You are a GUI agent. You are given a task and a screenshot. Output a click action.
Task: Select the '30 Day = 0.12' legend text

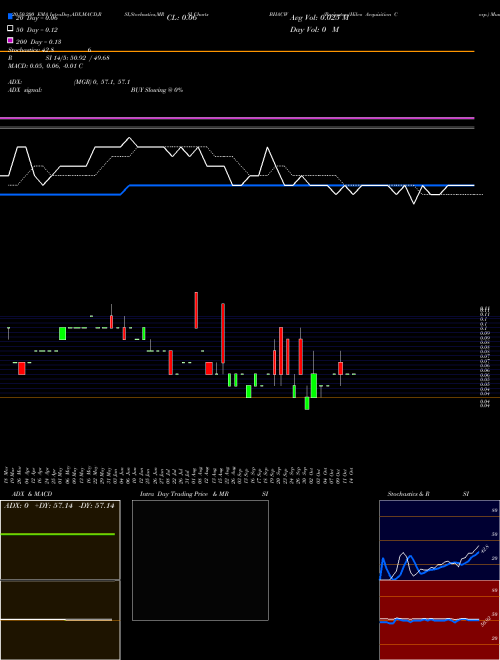coord(37,30)
